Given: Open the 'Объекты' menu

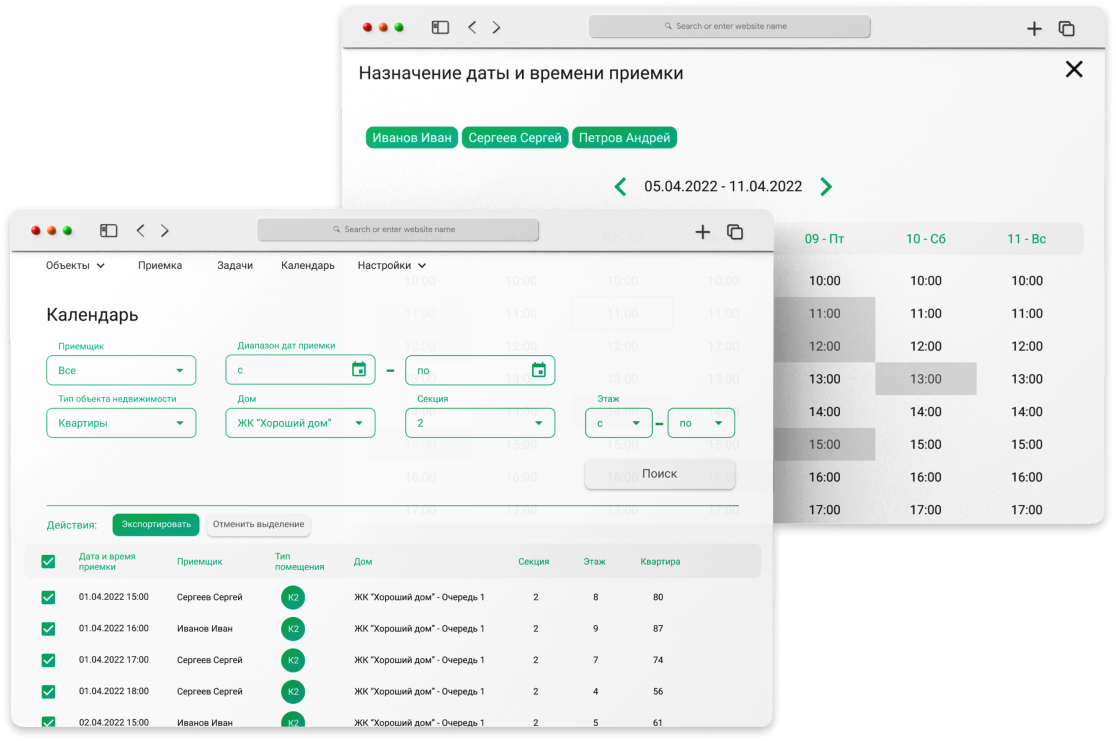Looking at the screenshot, I should (75, 266).
